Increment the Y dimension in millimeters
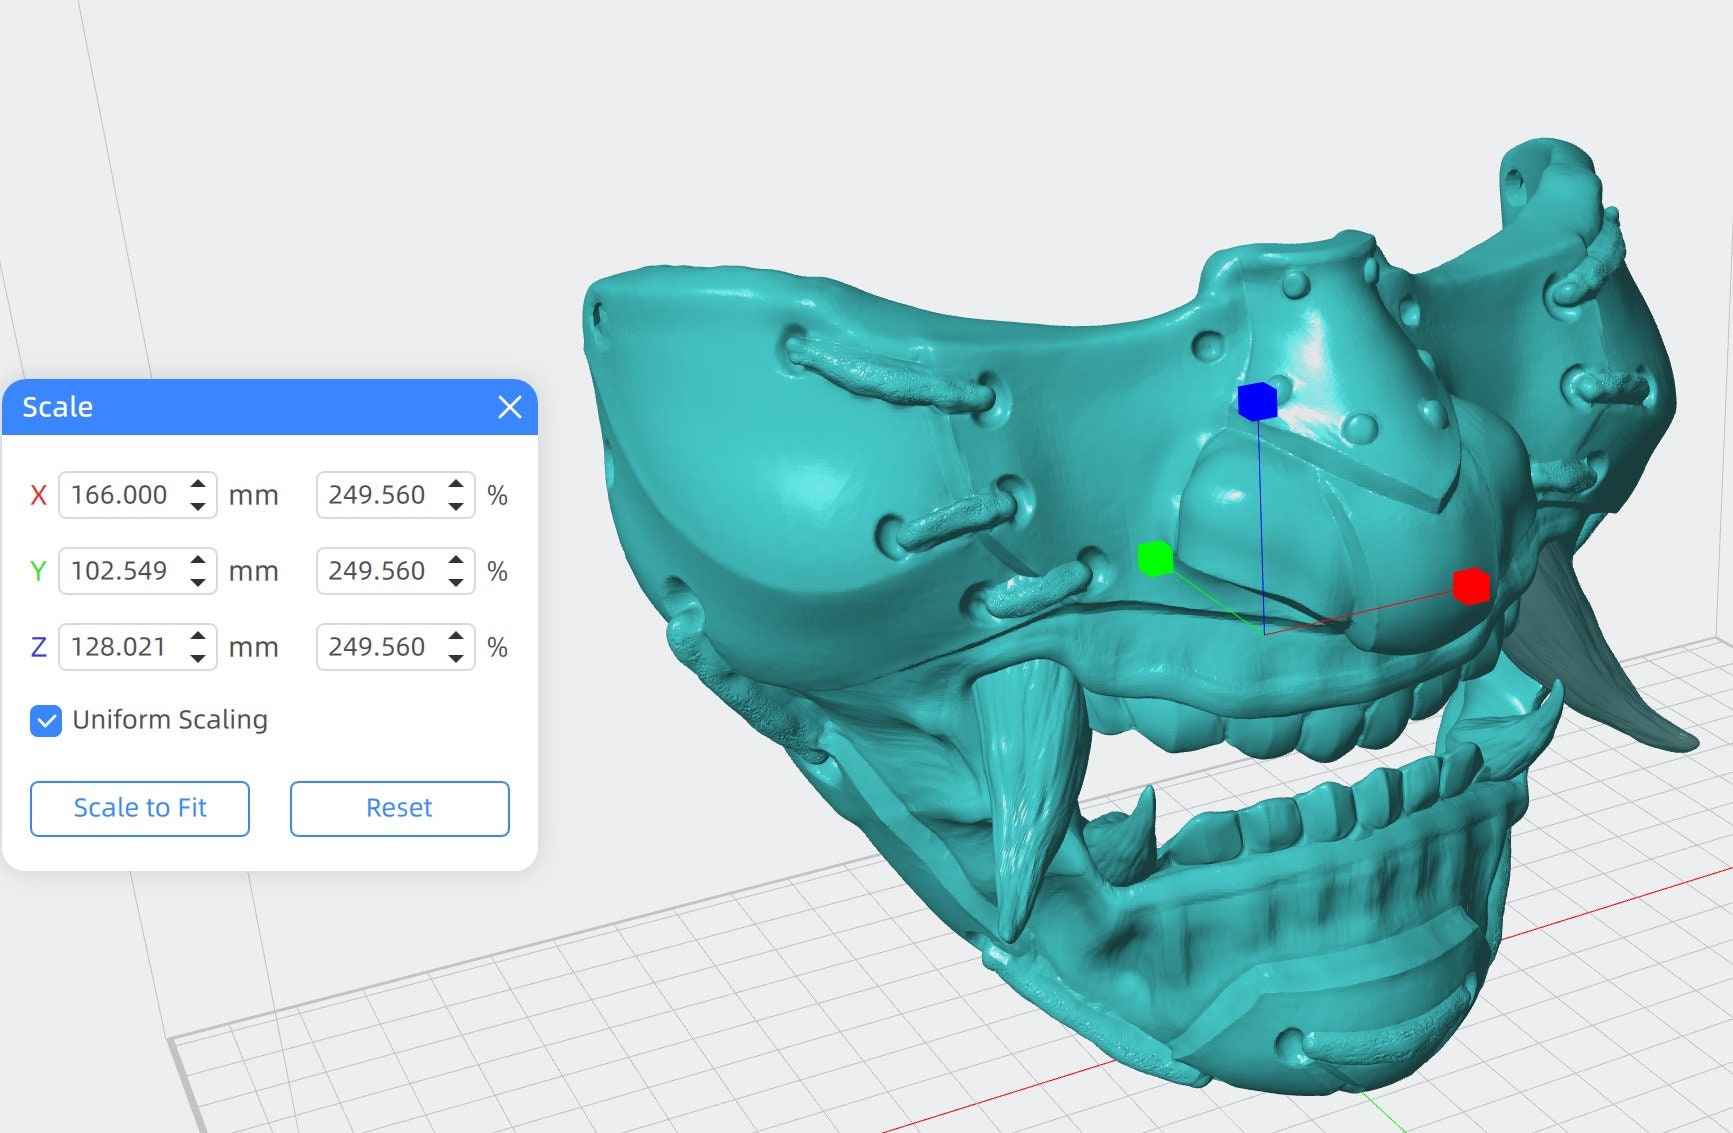 point(197,561)
